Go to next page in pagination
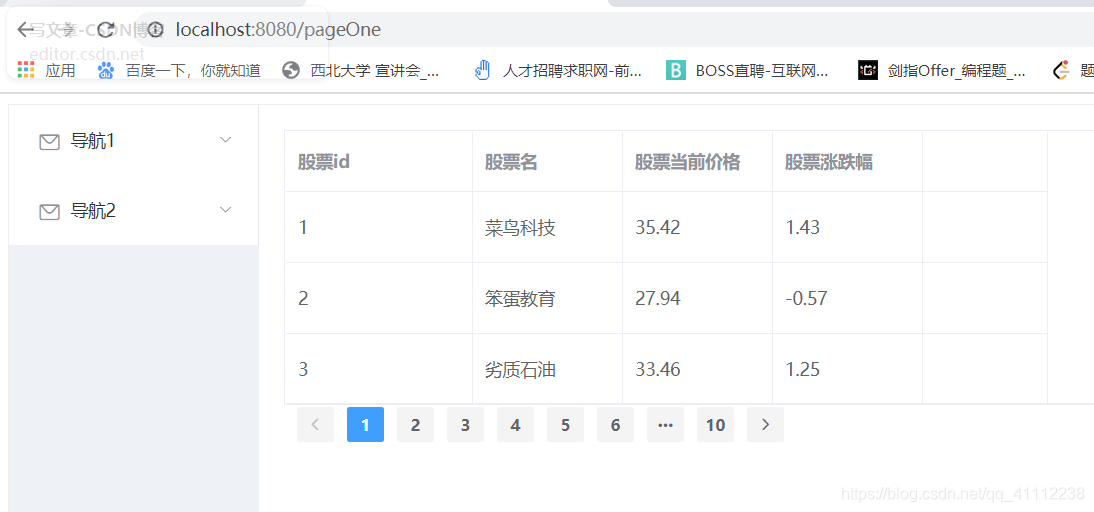 click(x=765, y=425)
